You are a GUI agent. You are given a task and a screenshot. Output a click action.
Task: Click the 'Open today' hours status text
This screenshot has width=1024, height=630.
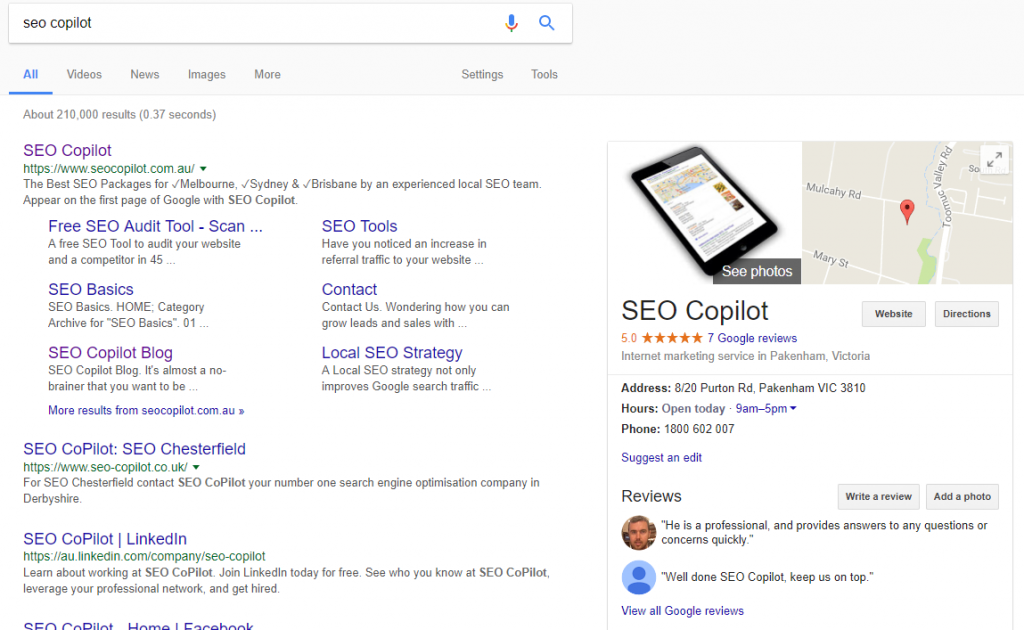694,409
